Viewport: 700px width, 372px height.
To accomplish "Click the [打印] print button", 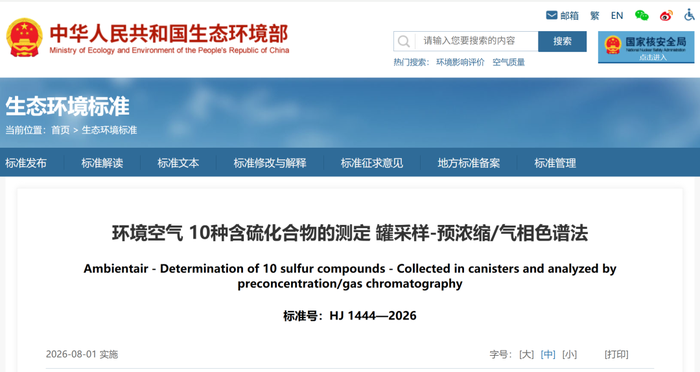I will click(616, 354).
